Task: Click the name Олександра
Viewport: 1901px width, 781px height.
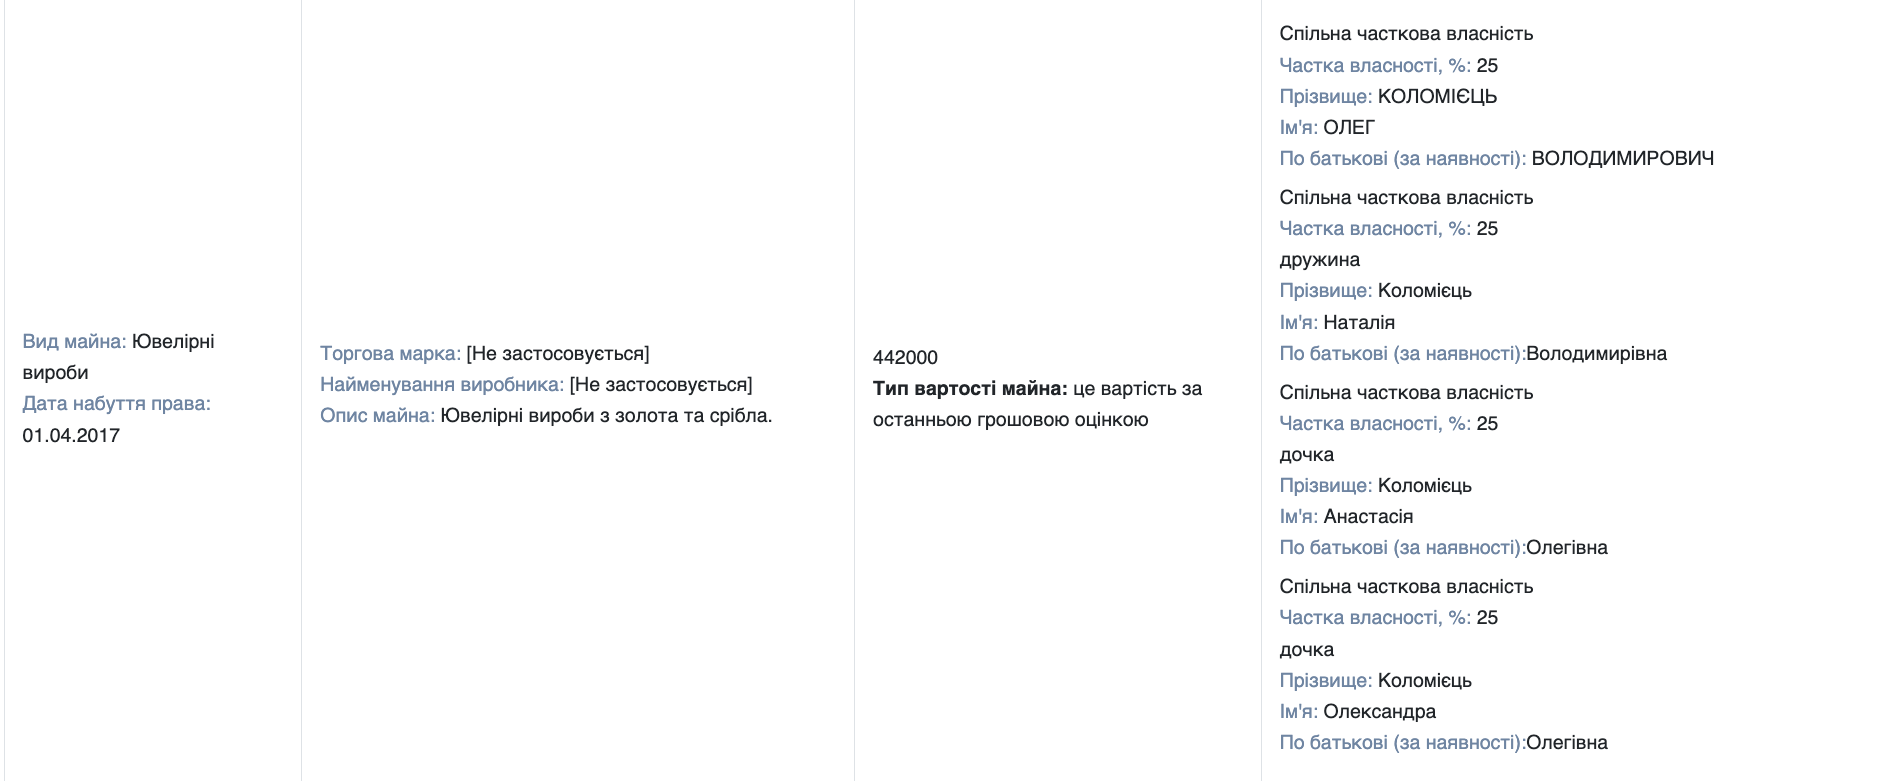Action: [x=1379, y=712]
